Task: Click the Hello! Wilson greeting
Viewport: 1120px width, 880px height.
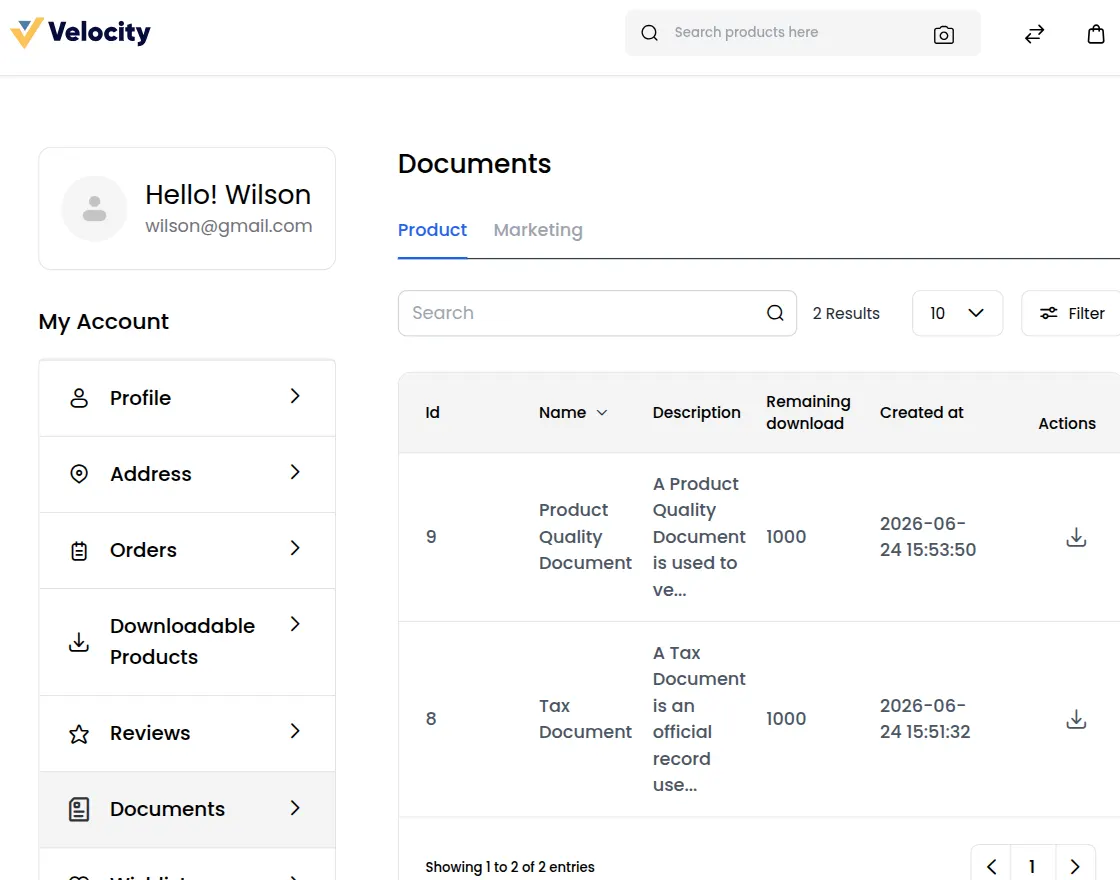Action: tap(228, 194)
